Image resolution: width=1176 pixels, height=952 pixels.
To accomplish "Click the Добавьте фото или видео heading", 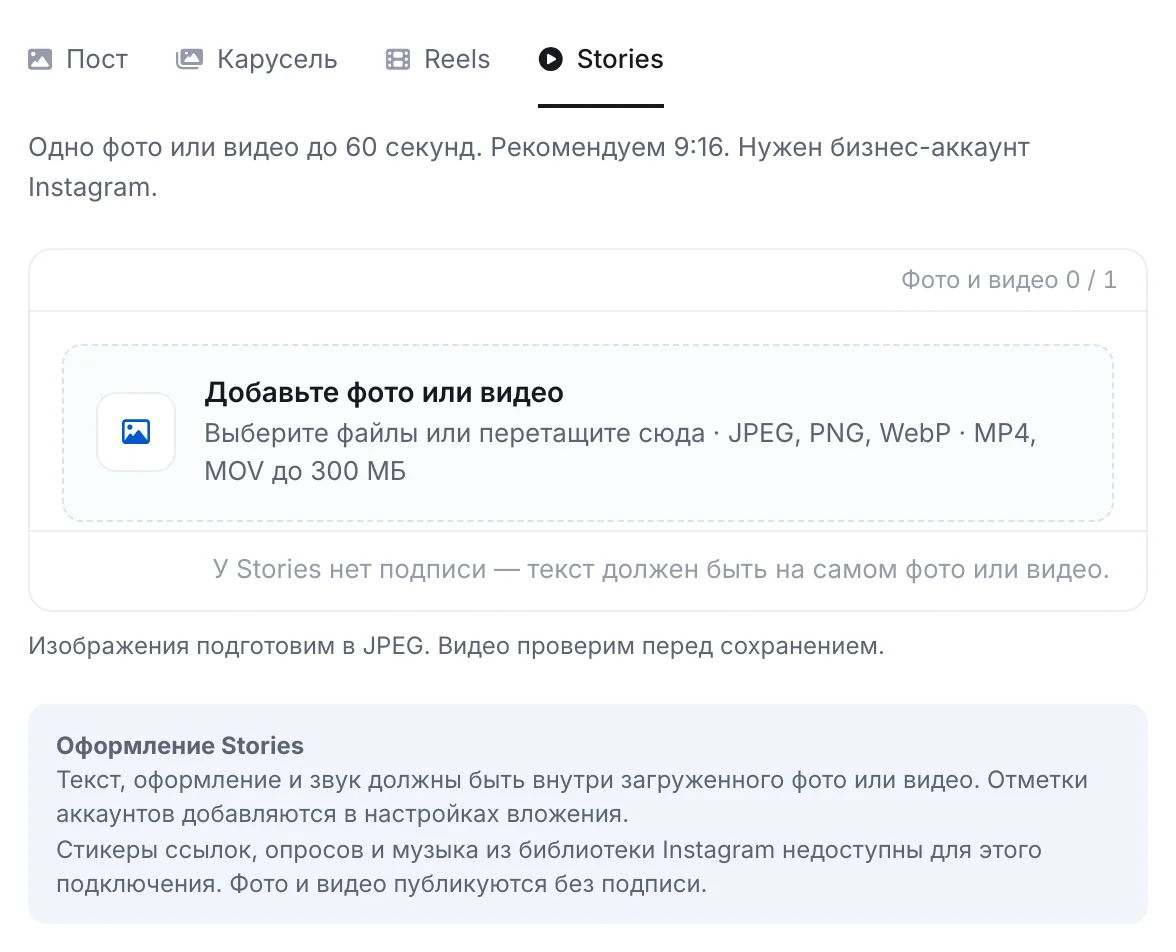I will [384, 392].
